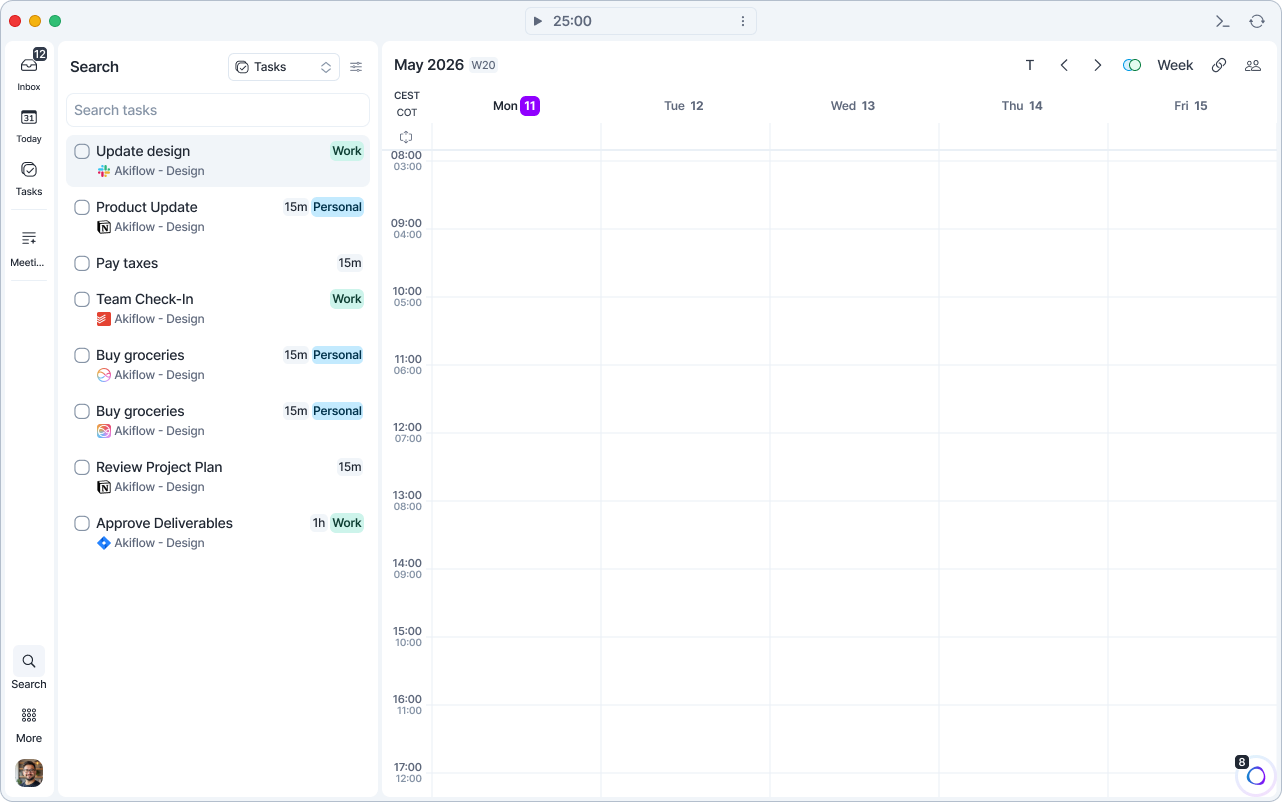1282x802 pixels.
Task: Select the Mon 11 day header
Action: pyautogui.click(x=516, y=106)
